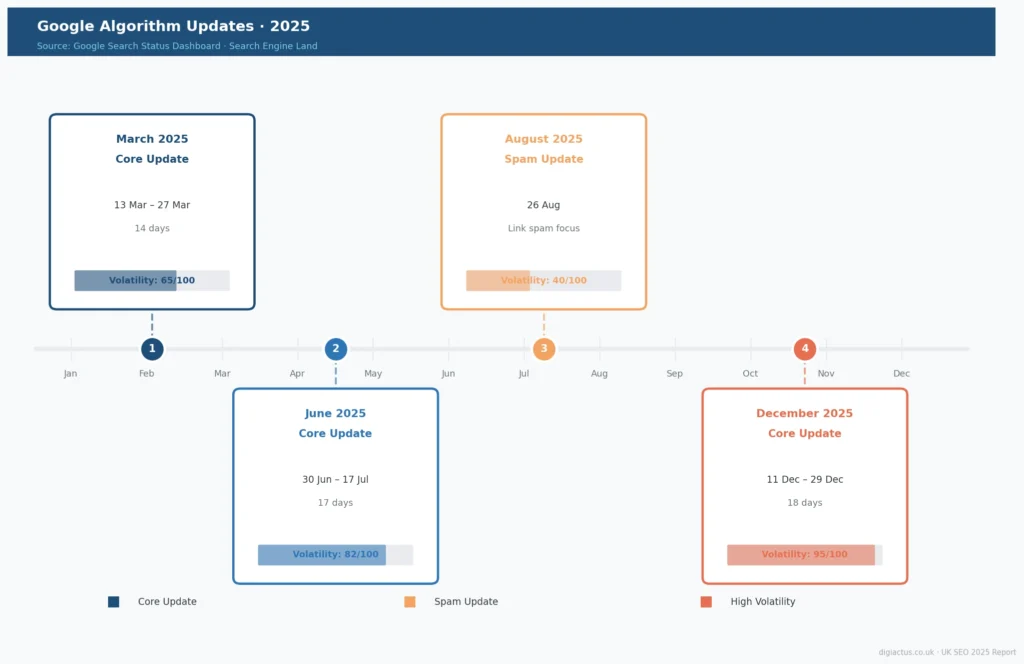Select the August 2025 Spam Update heading
This screenshot has width=1024, height=664.
click(x=543, y=149)
